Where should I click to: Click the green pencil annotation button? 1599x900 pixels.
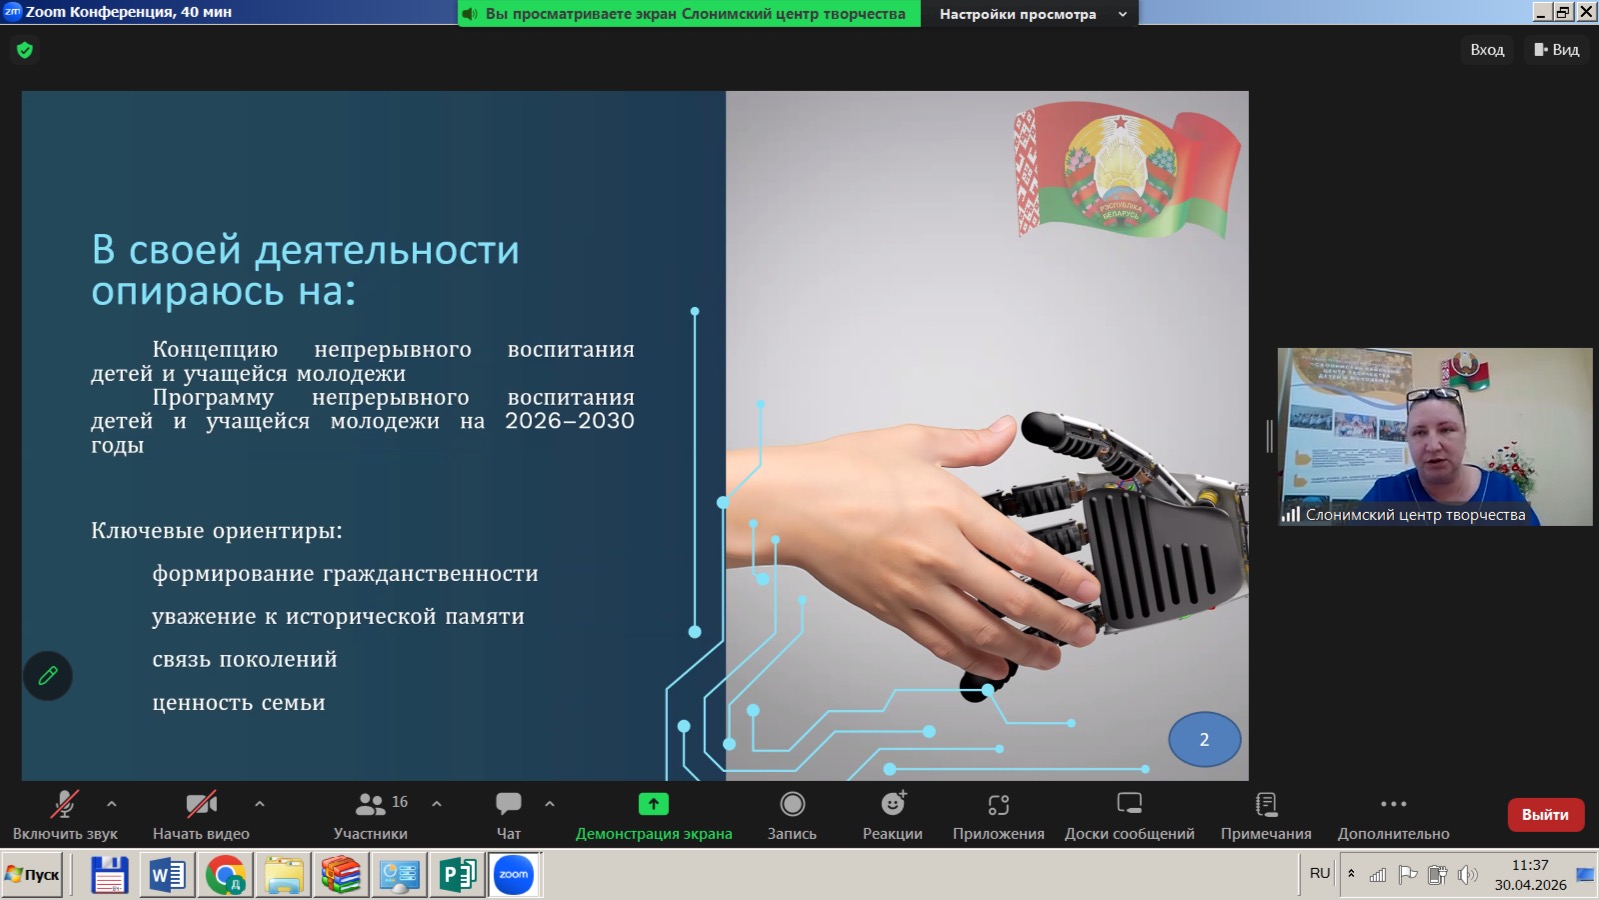tap(48, 676)
